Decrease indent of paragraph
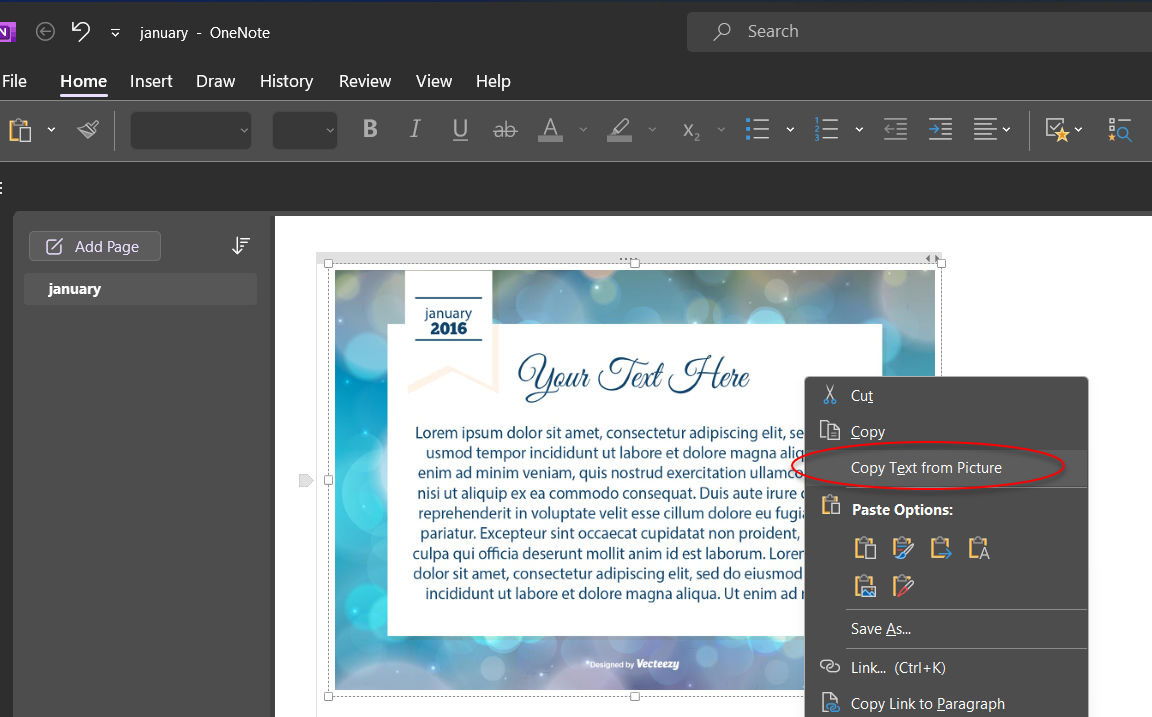This screenshot has height=717, width=1152. 895,130
